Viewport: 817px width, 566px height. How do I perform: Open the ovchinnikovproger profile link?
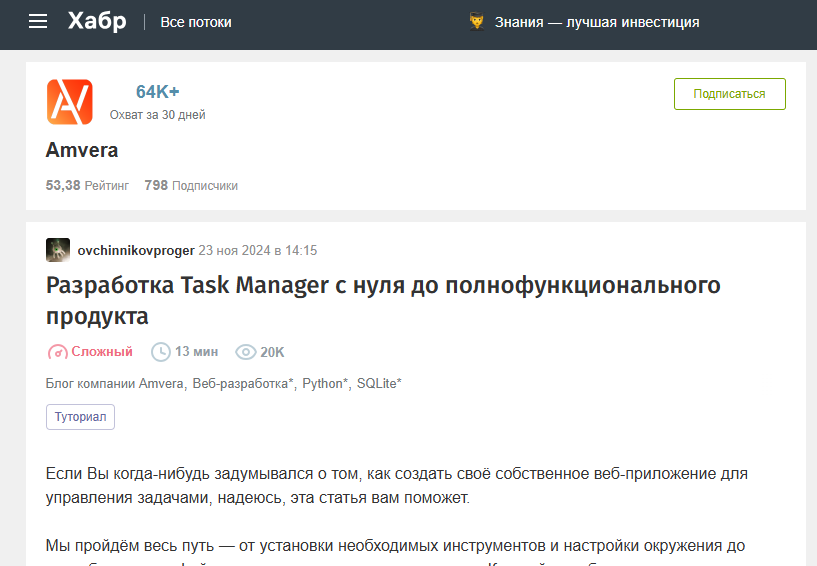coord(136,251)
